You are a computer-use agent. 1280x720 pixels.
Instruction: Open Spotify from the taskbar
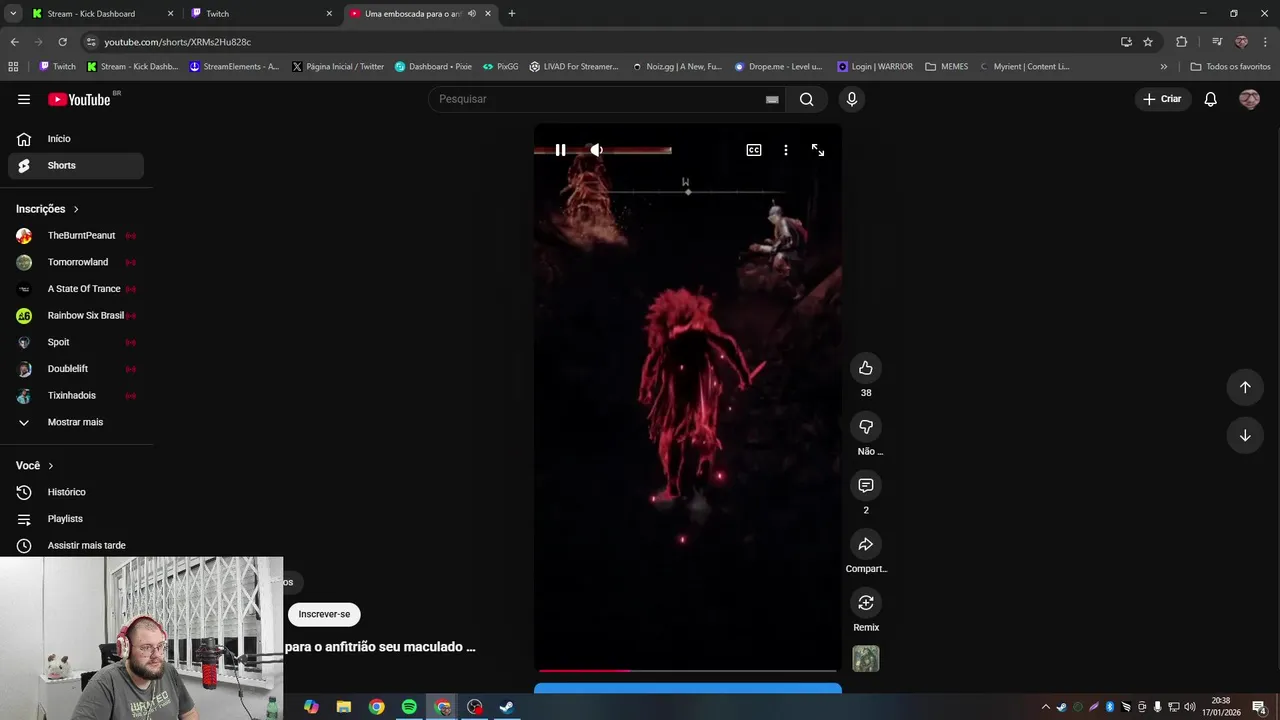pos(409,707)
